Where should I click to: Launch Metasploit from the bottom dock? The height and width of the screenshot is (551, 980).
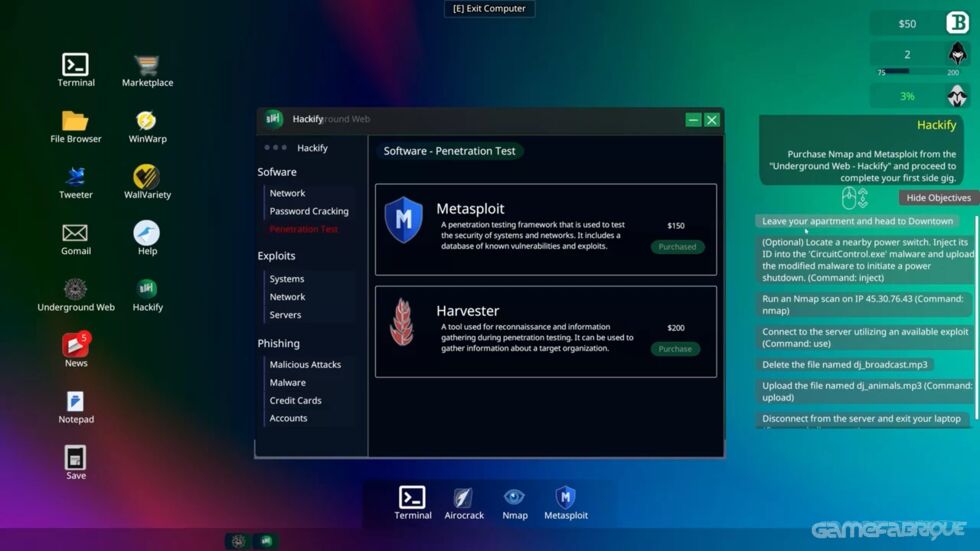(x=566, y=503)
